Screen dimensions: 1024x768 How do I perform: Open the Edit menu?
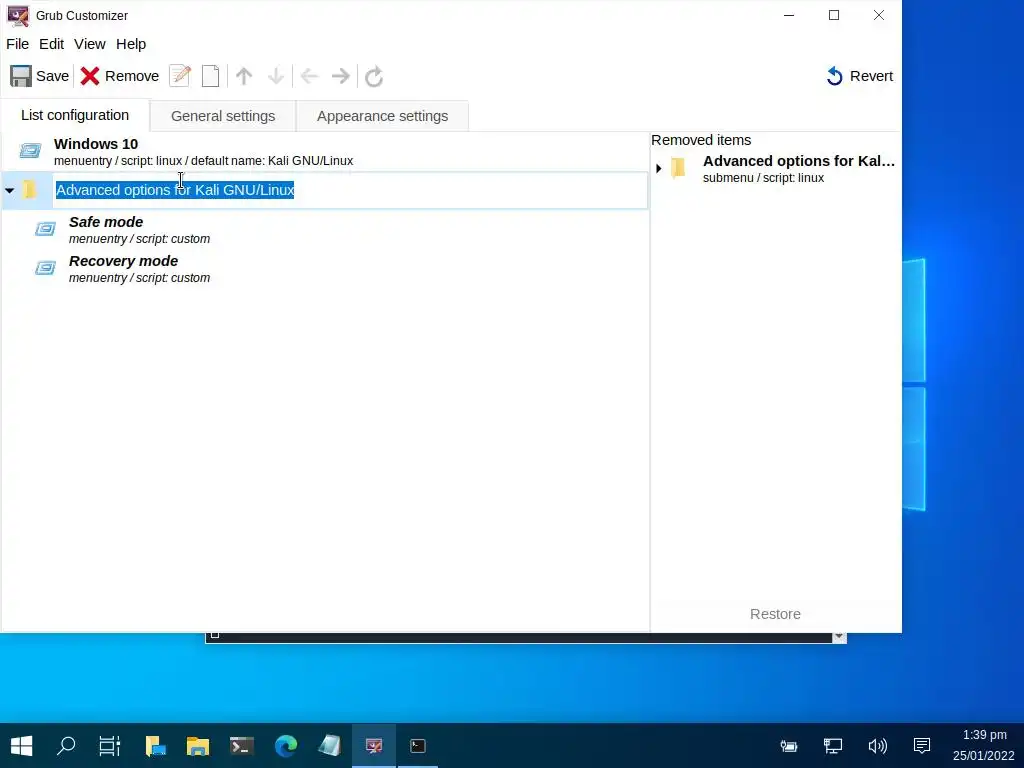52,44
